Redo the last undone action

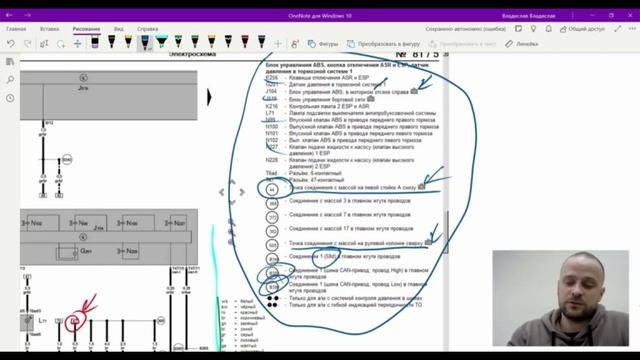tap(28, 44)
